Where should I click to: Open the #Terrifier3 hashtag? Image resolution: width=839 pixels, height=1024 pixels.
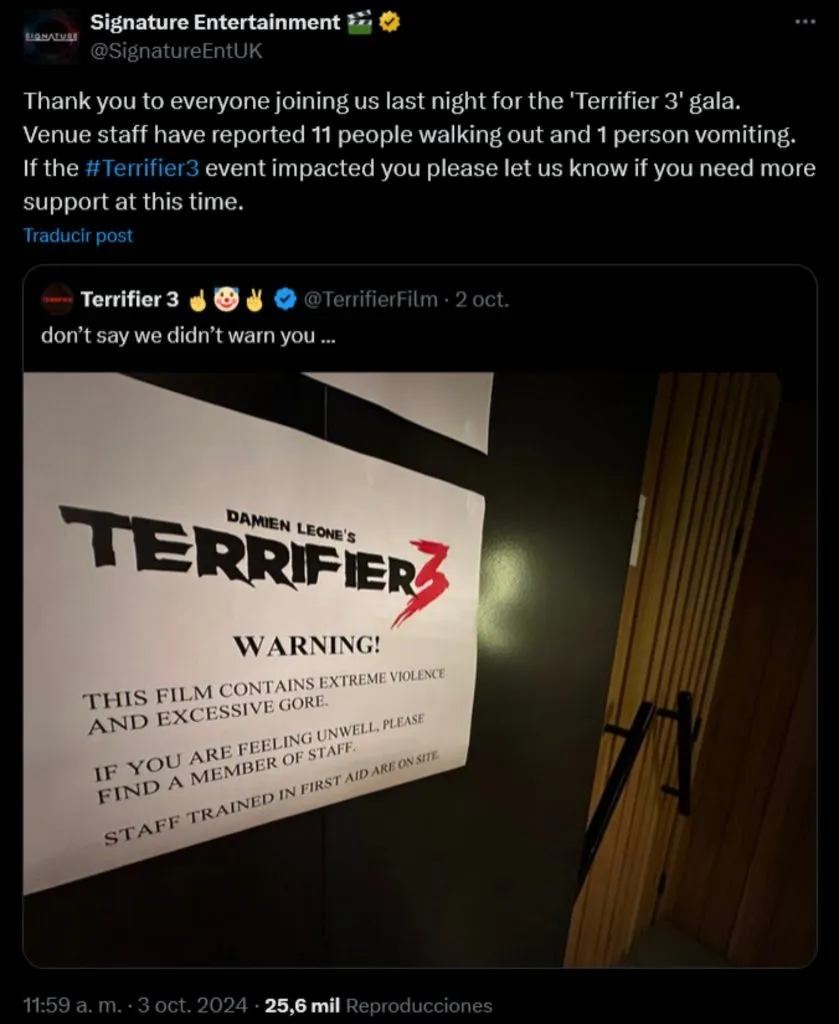(142, 168)
